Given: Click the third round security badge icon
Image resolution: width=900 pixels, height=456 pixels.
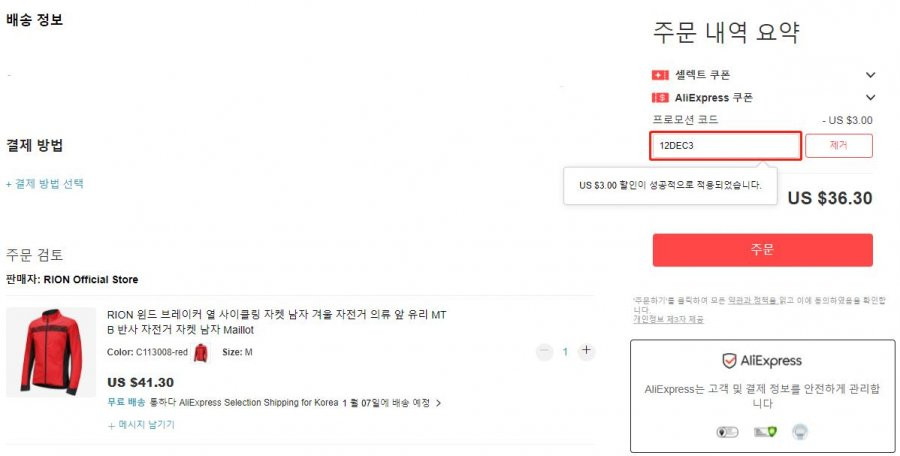Looking at the screenshot, I should 800,431.
